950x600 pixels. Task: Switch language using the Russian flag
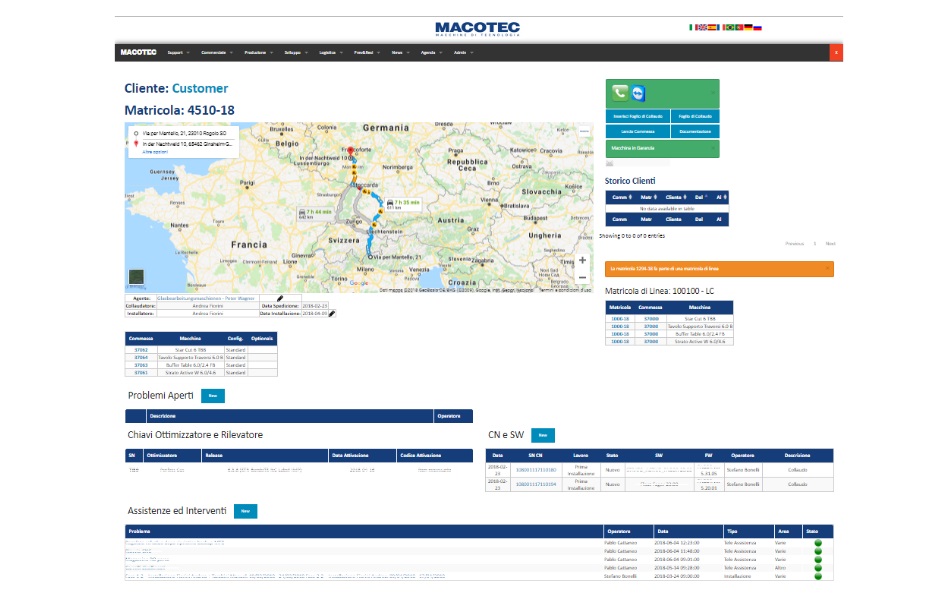click(757, 27)
